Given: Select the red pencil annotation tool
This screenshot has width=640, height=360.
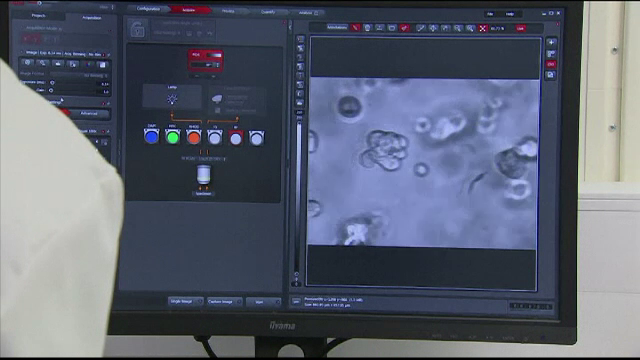Looking at the screenshot, I should tap(356, 28).
